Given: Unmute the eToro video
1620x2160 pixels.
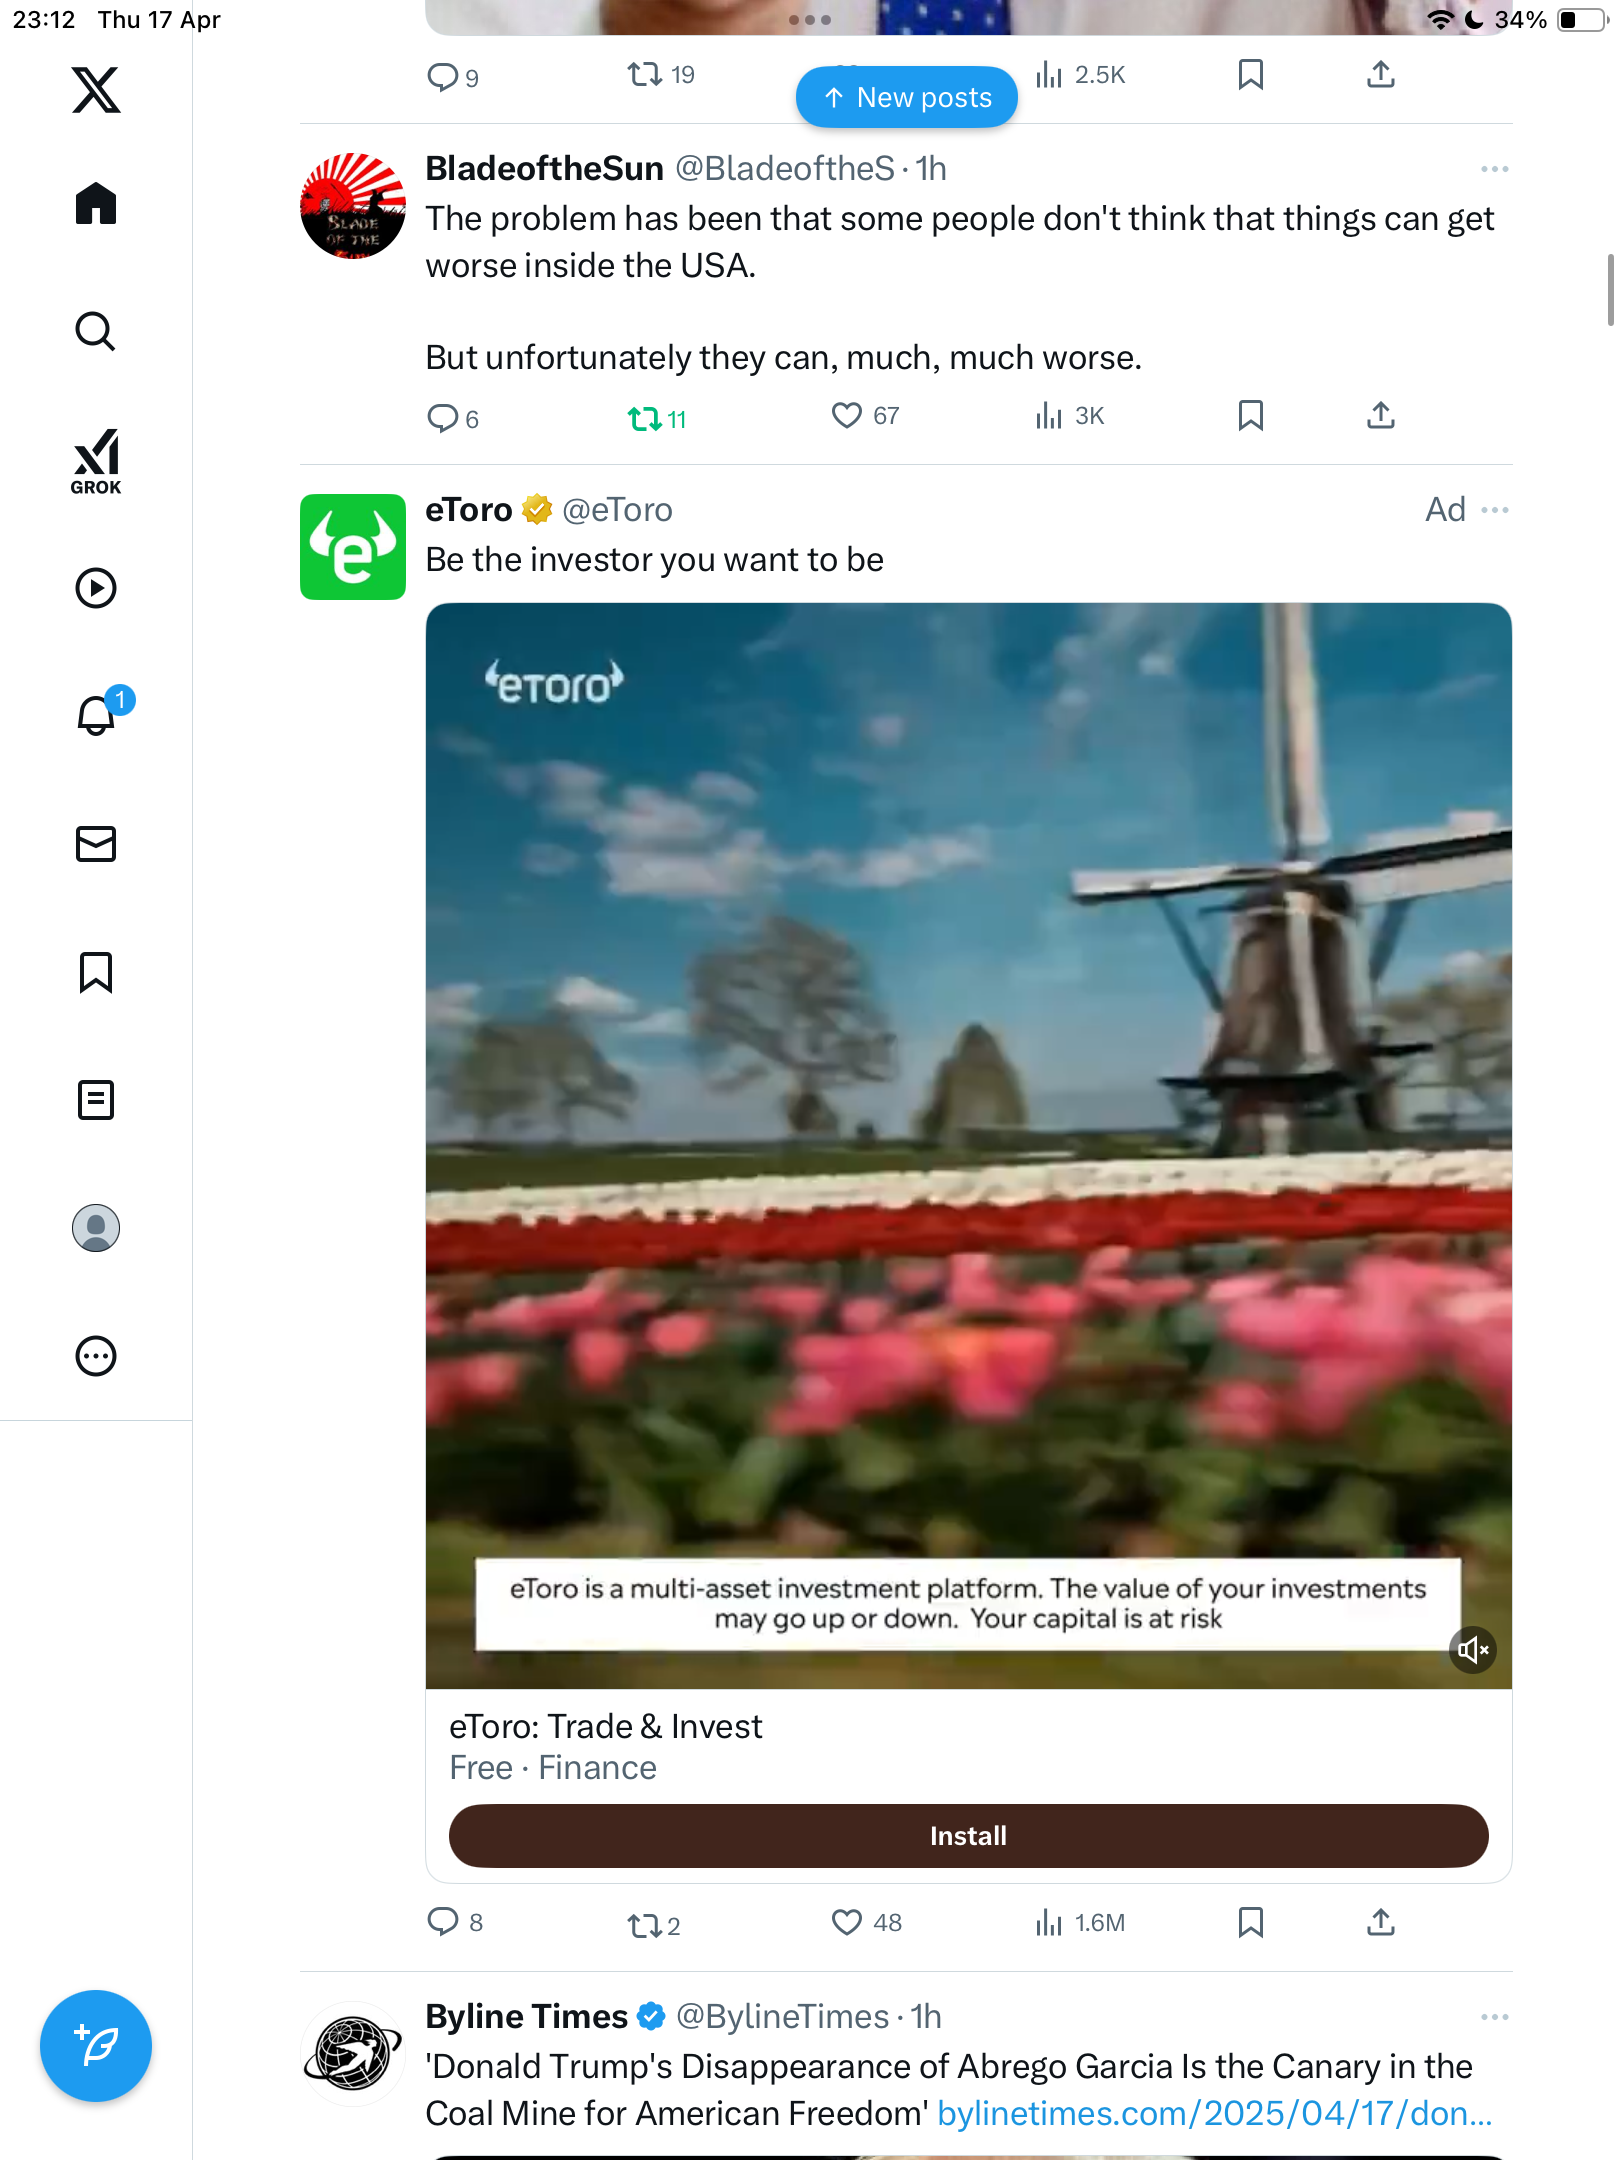Looking at the screenshot, I should point(1473,1650).
